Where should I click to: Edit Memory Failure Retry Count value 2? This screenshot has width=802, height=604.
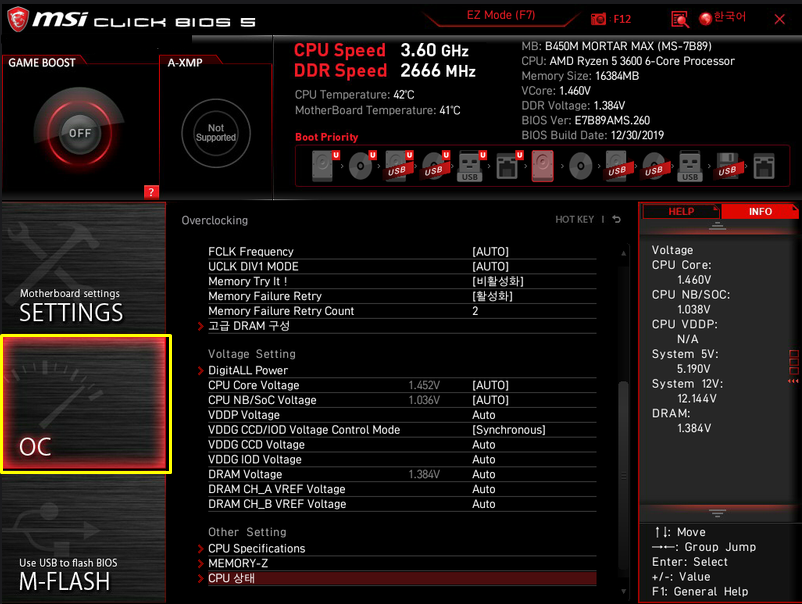point(475,311)
